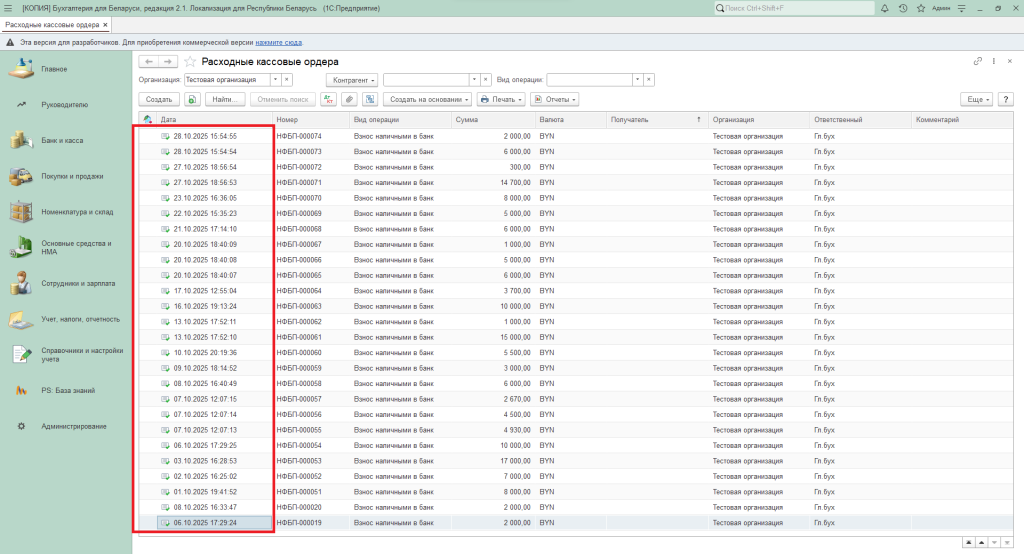1024x554 pixels.
Task: Open favorites star in title bar
Action: [x=919, y=8]
